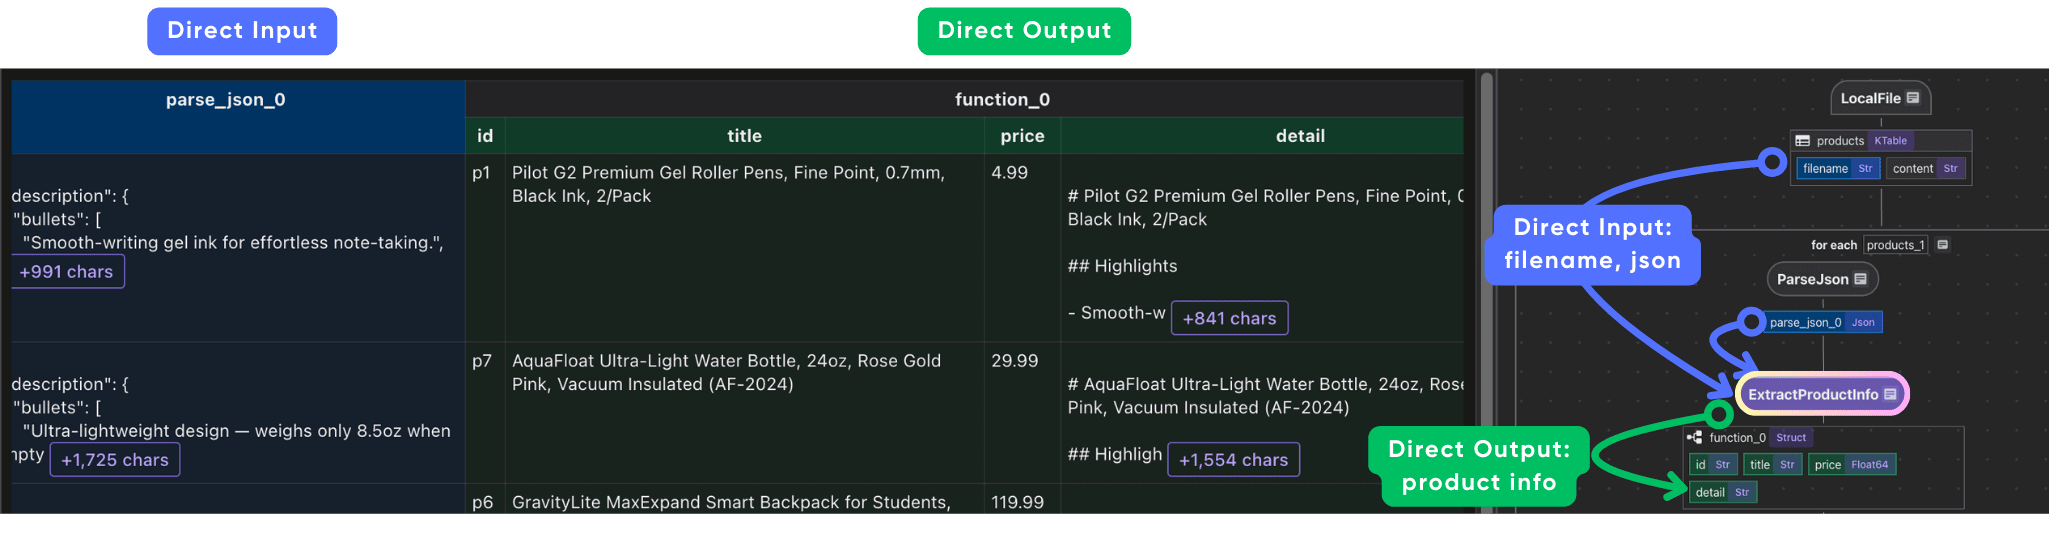The height and width of the screenshot is (555, 2049).
Task: Click the price Float64 field chip
Action: [1851, 464]
